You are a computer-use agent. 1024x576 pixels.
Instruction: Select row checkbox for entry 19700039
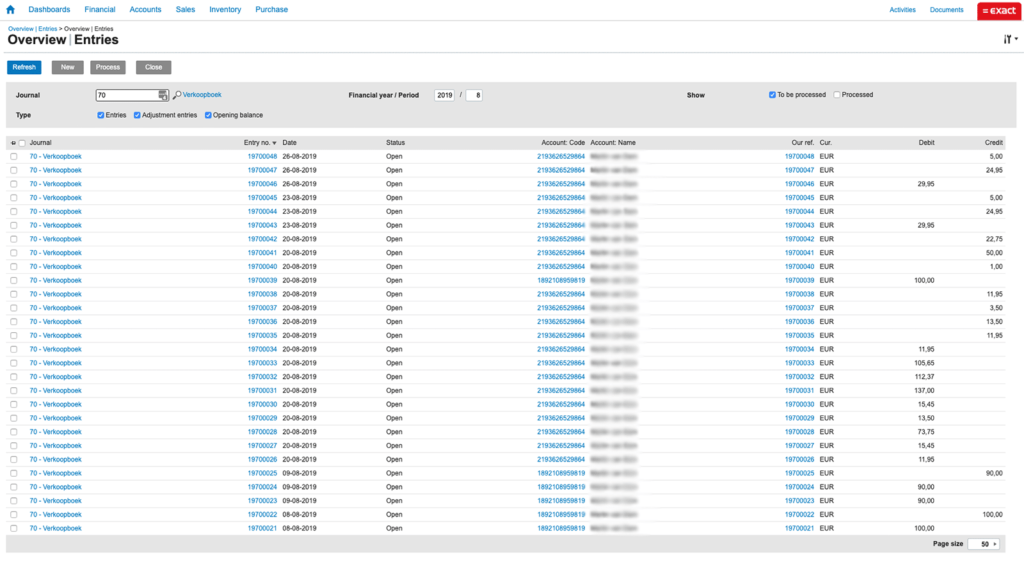14,281
